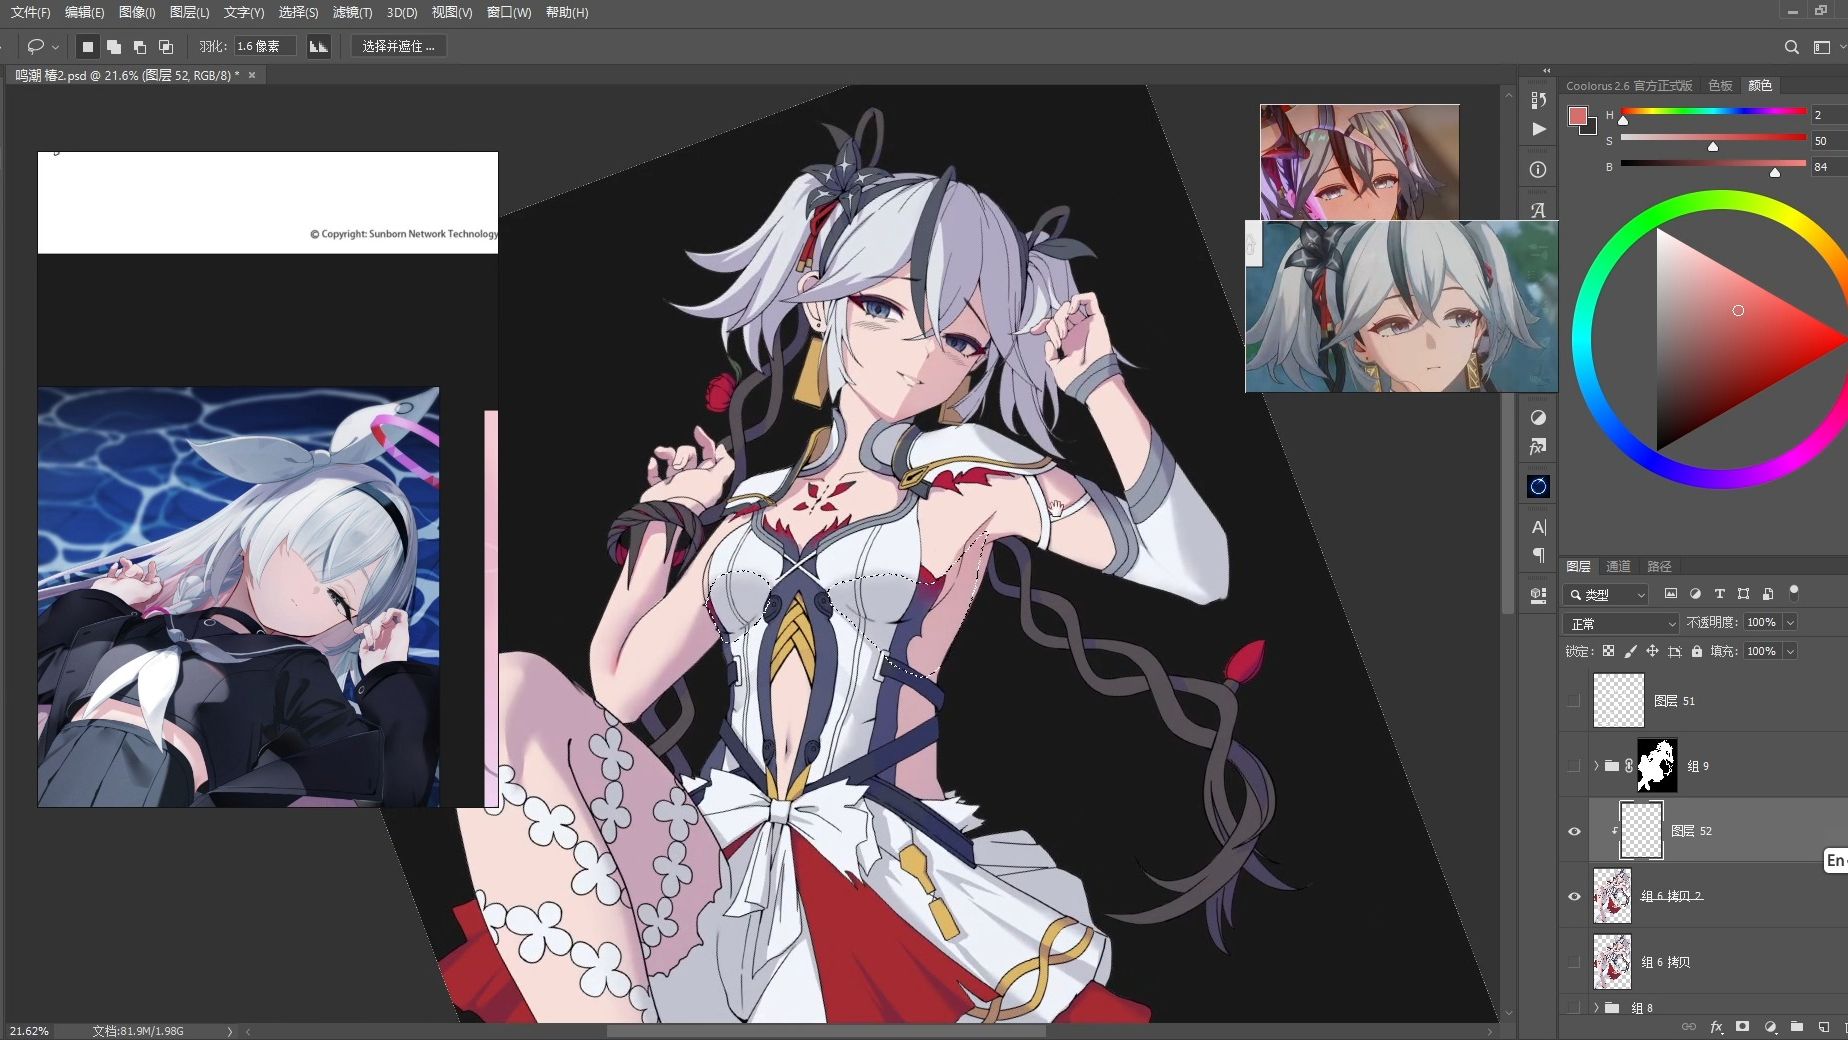Switch to the Coolorus 2.6 tab
1848x1040 pixels.
point(1629,86)
